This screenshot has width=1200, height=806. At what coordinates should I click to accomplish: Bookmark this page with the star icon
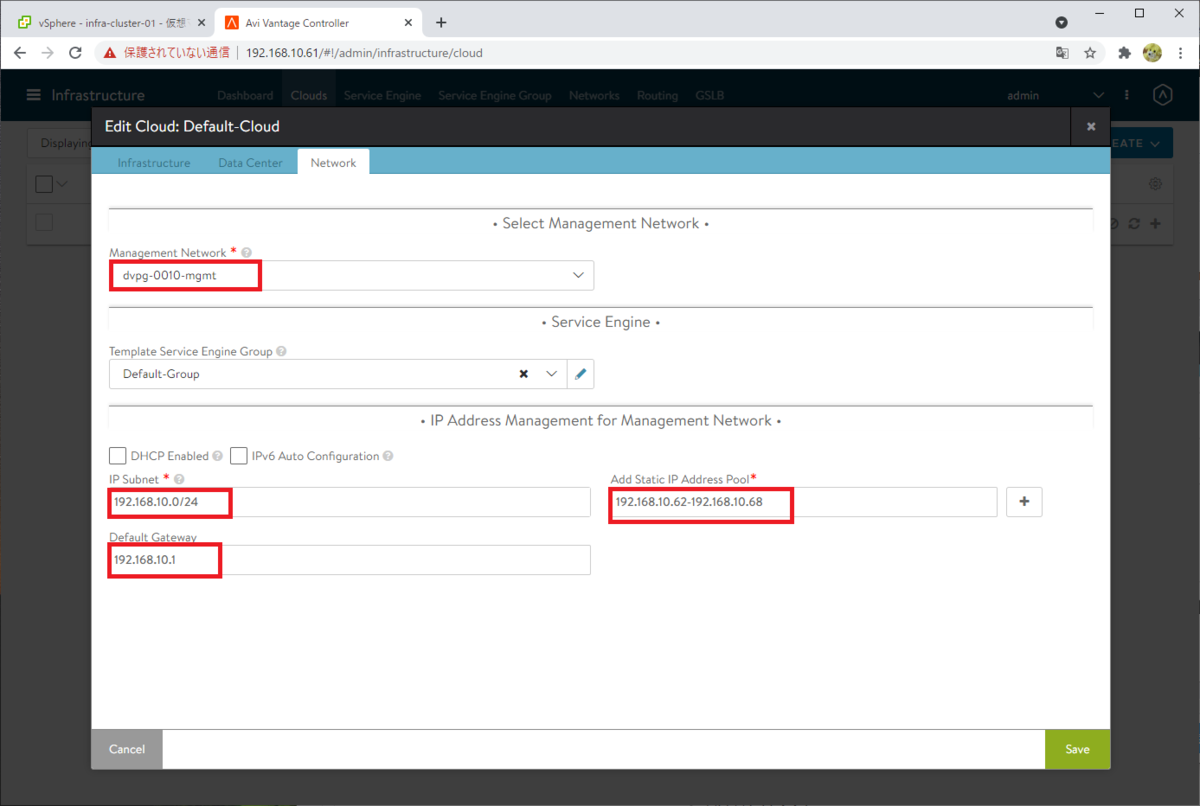click(x=1090, y=52)
